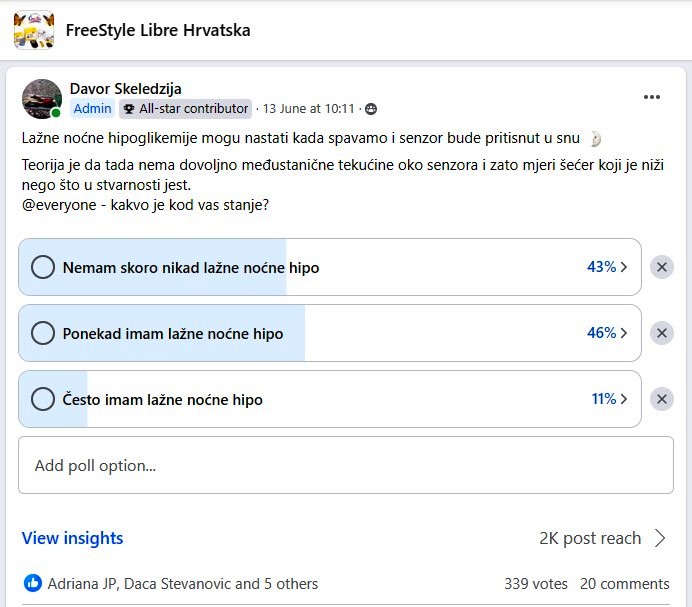The width and height of the screenshot is (692, 607).
Task: Open Davor Skeledzija's profile picture
Action: pos(42,99)
